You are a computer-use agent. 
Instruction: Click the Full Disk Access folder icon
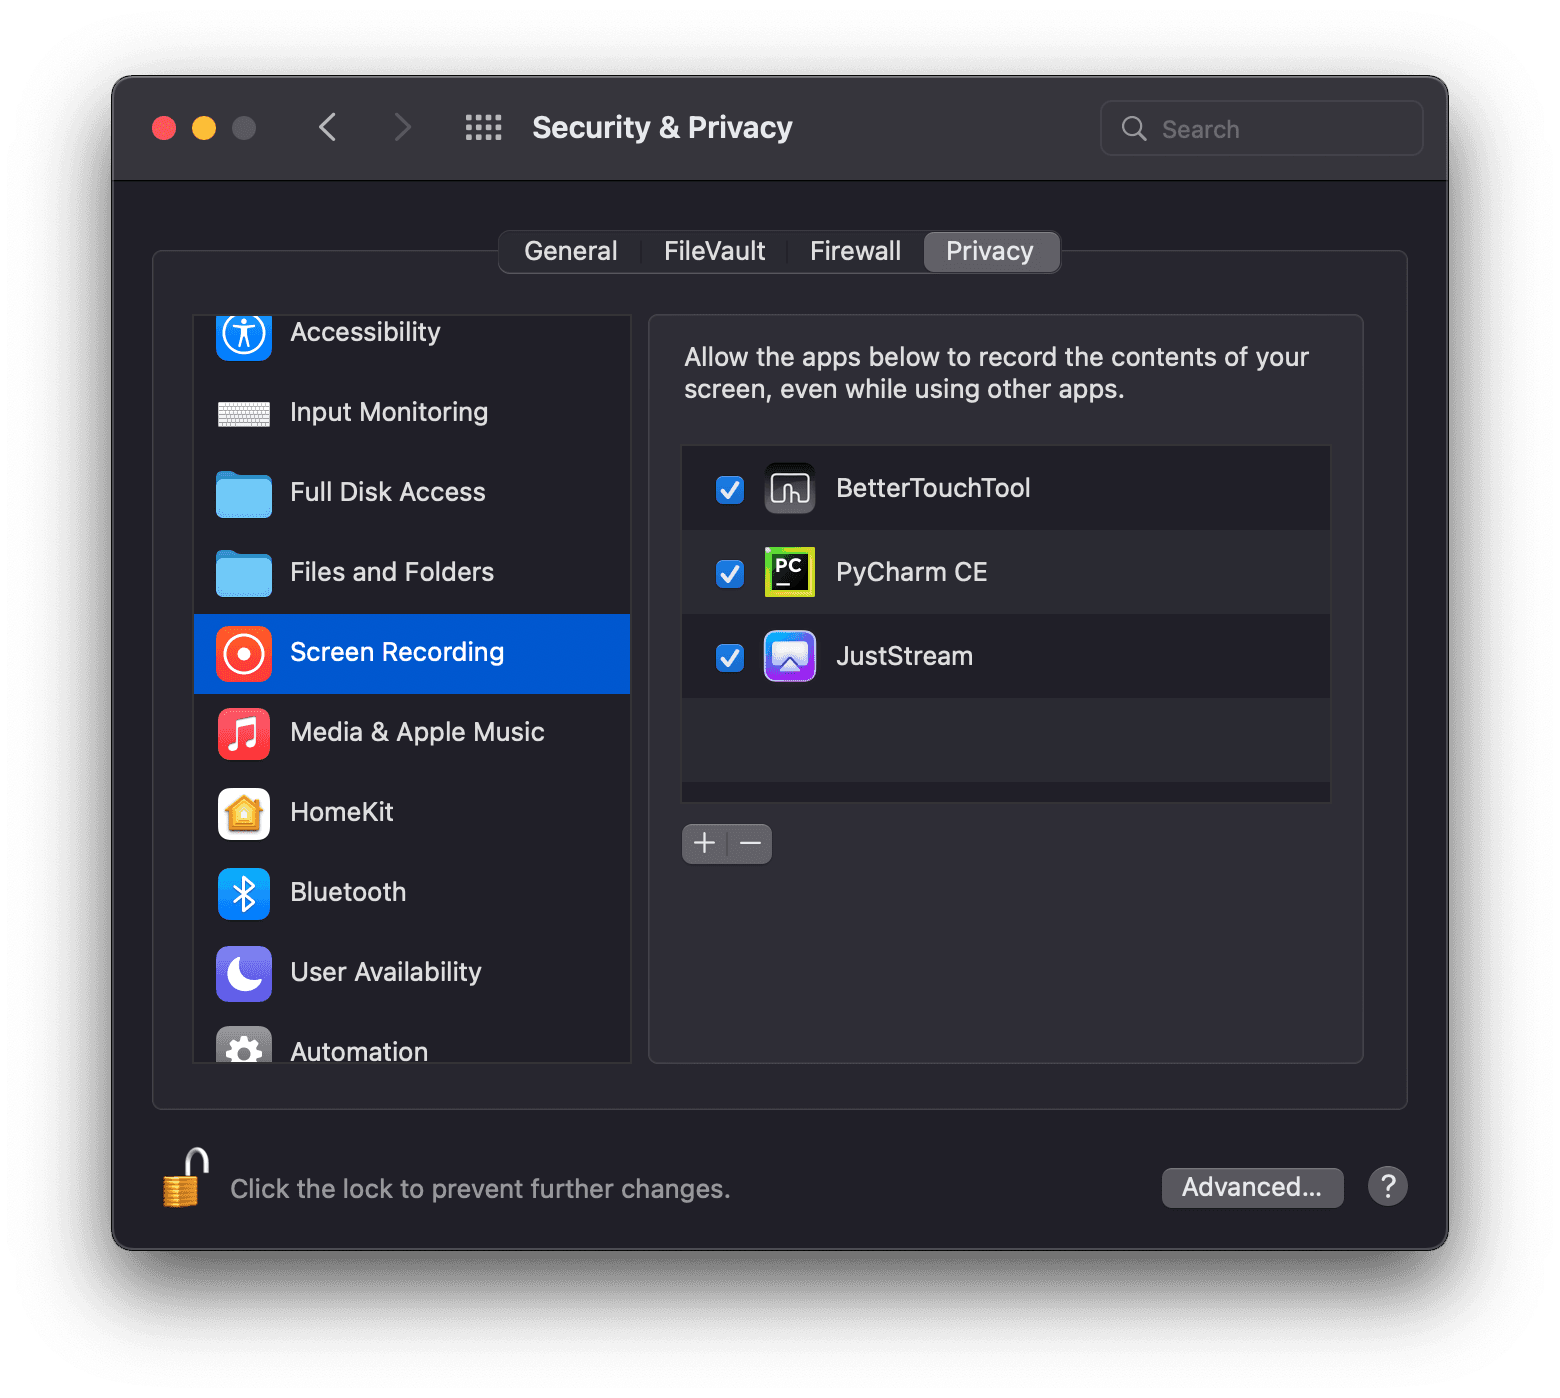(244, 494)
